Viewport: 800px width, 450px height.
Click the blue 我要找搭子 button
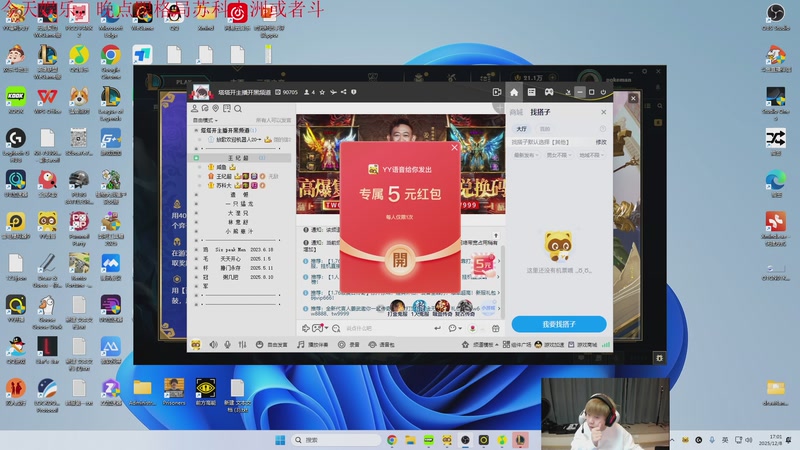tap(559, 324)
